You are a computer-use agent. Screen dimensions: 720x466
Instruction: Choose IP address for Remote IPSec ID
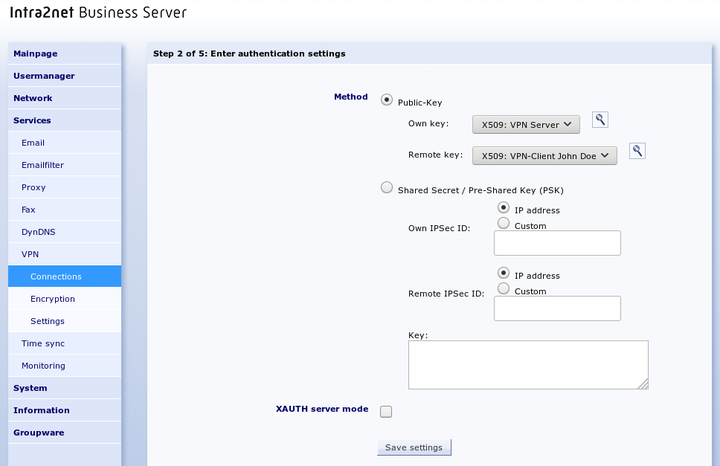coord(504,273)
